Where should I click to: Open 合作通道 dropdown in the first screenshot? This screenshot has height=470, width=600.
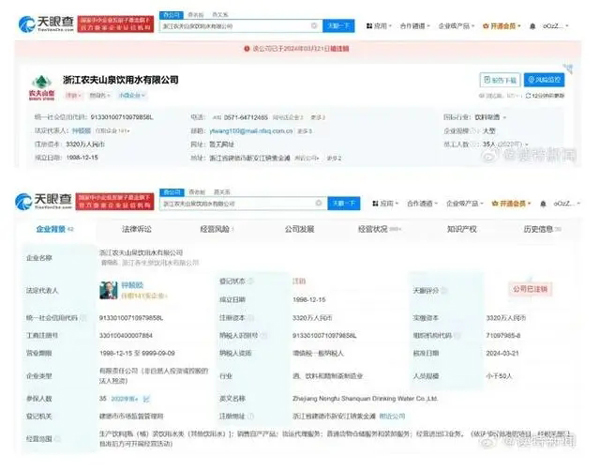[415, 26]
